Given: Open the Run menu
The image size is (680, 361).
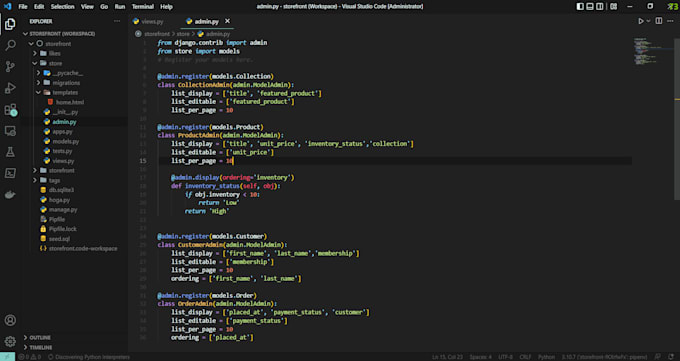Looking at the screenshot, I should (120, 7).
